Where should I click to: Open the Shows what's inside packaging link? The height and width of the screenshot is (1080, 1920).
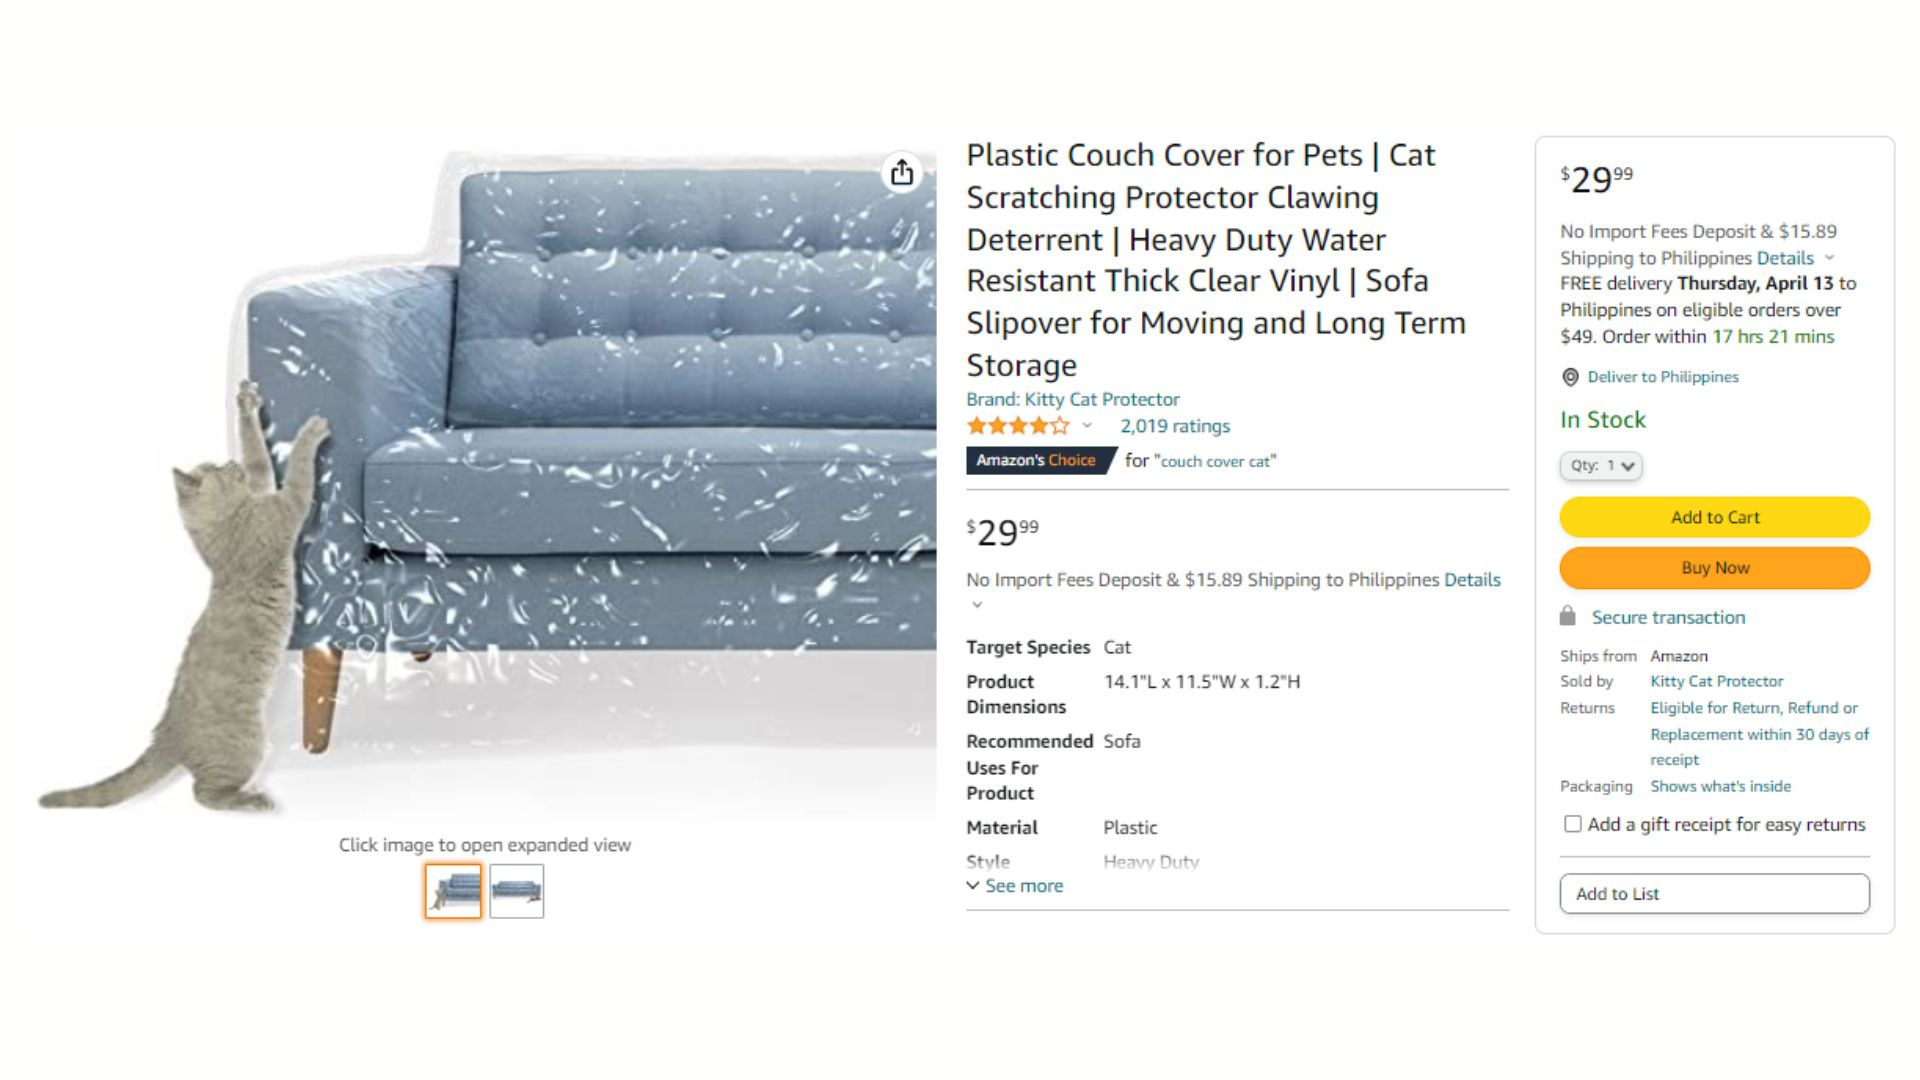(1720, 786)
